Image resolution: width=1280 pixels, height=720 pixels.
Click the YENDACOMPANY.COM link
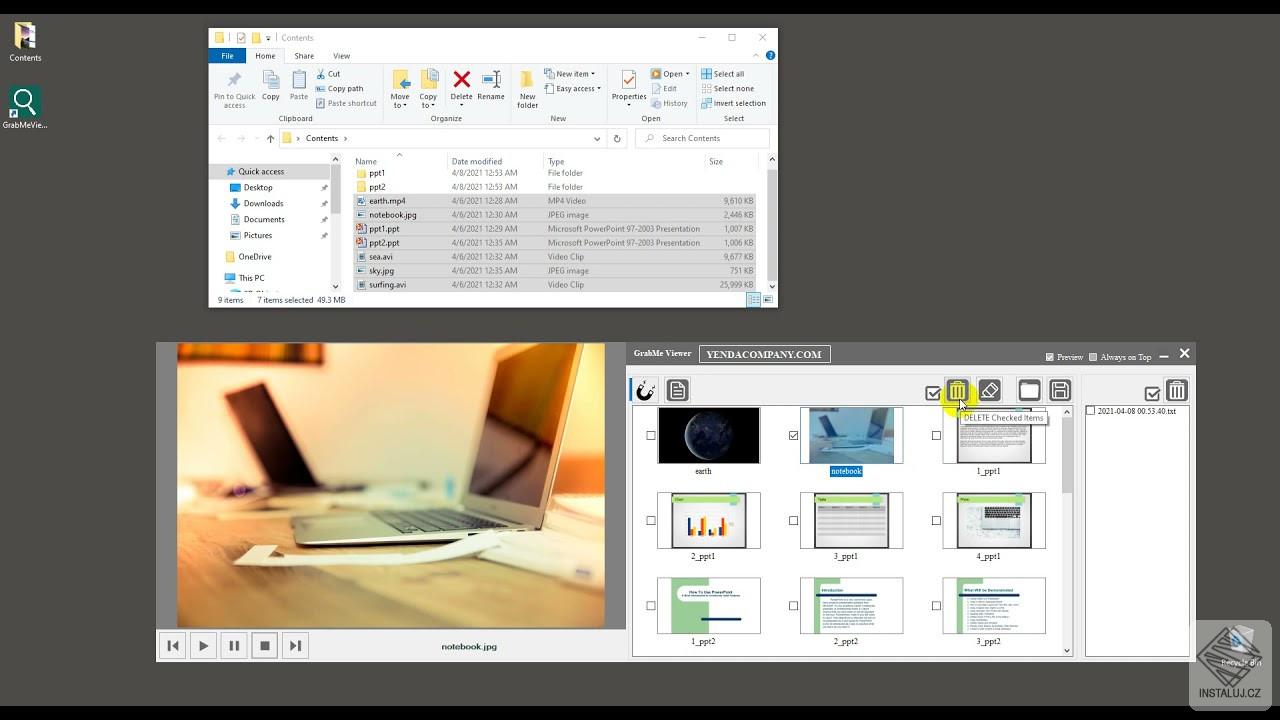click(x=764, y=354)
